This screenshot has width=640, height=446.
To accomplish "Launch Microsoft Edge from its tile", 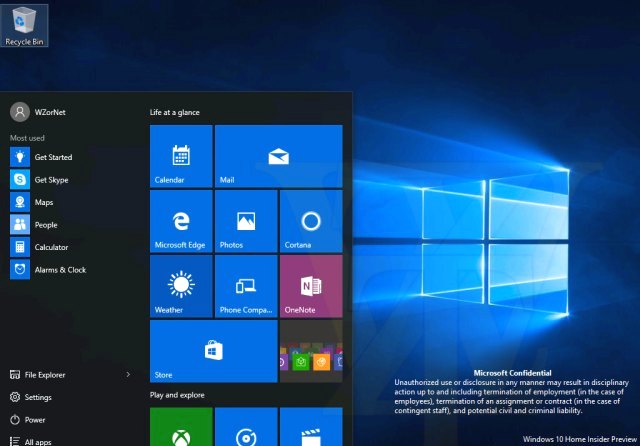I will pos(181,221).
